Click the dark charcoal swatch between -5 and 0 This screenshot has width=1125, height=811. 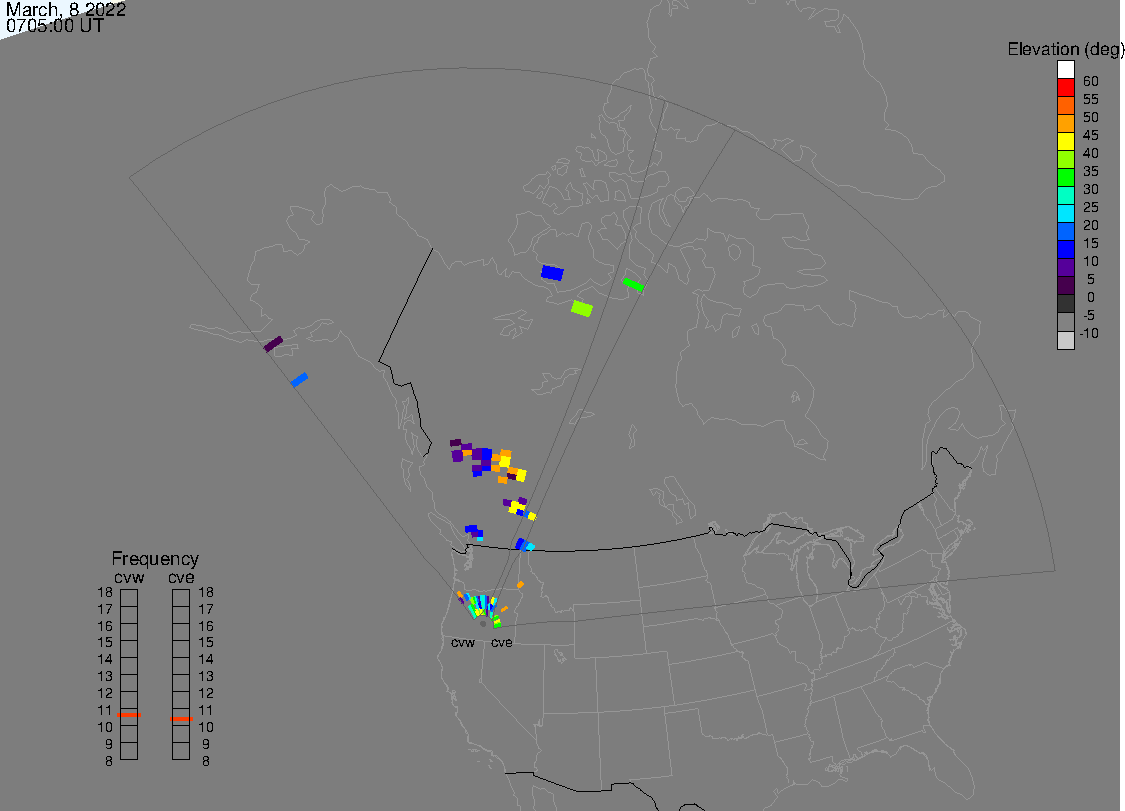1065,304
